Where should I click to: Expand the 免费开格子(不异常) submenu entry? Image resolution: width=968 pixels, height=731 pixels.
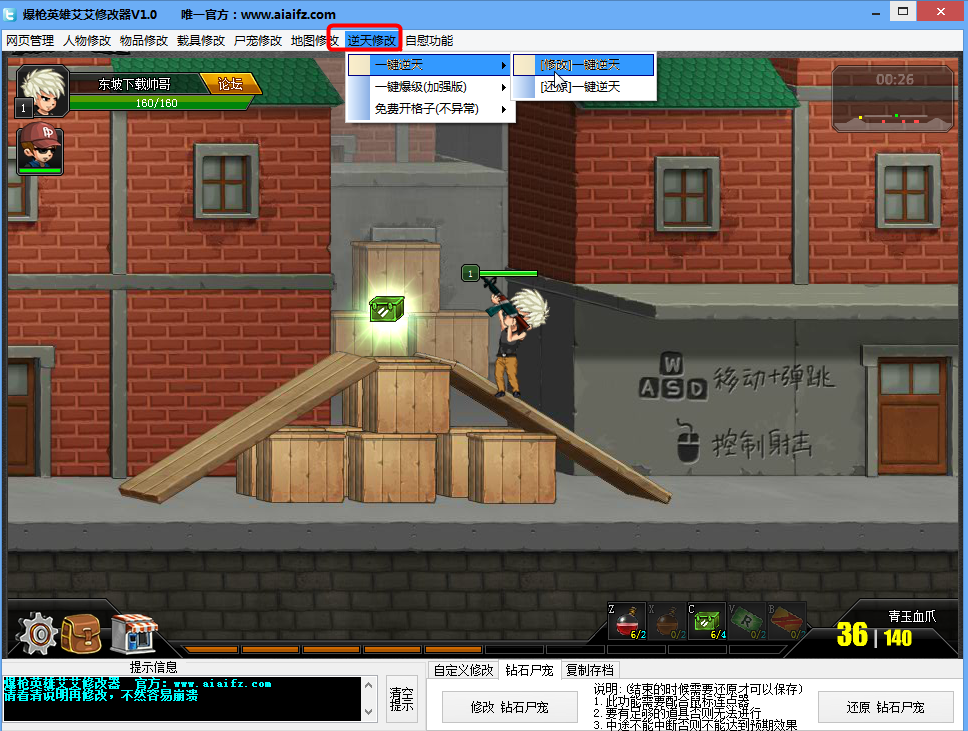[430, 109]
